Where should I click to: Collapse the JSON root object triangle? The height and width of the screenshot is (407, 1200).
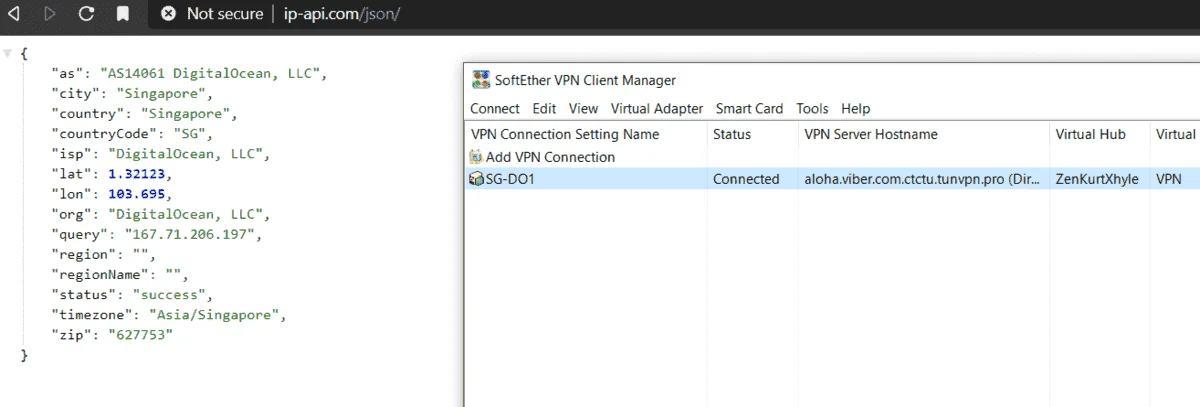8,52
